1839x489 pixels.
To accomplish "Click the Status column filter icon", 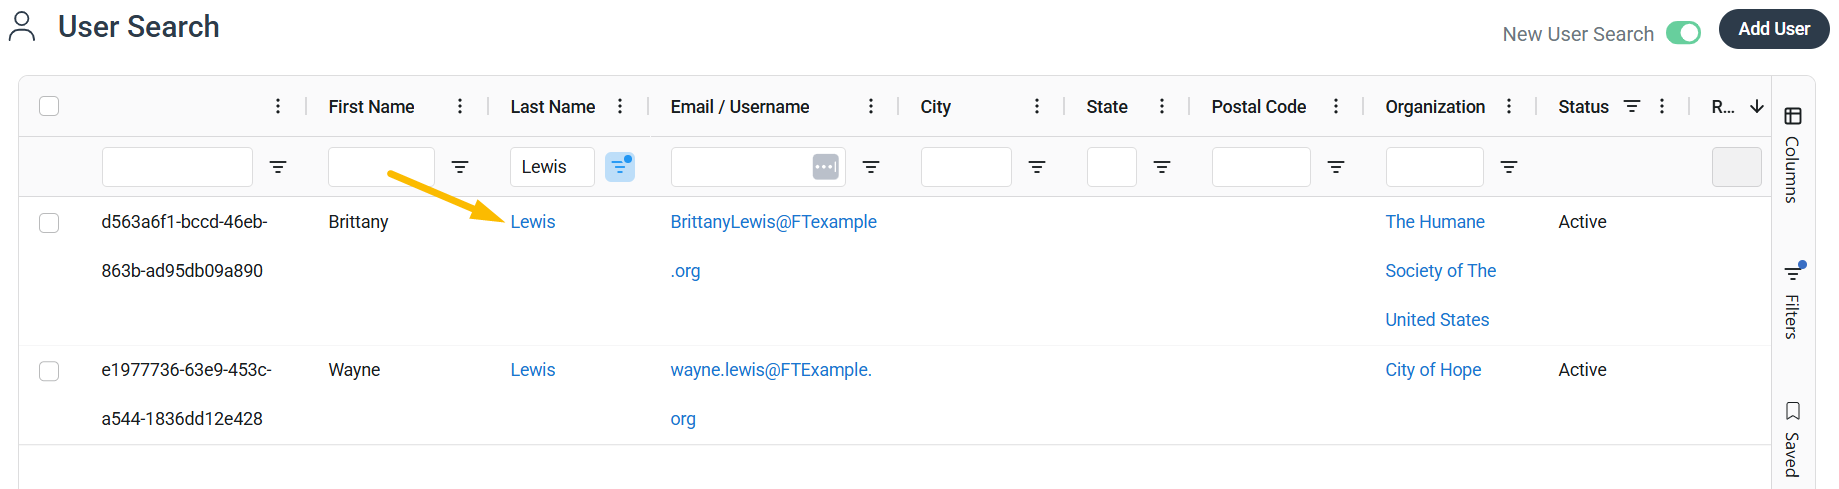I will [1632, 106].
